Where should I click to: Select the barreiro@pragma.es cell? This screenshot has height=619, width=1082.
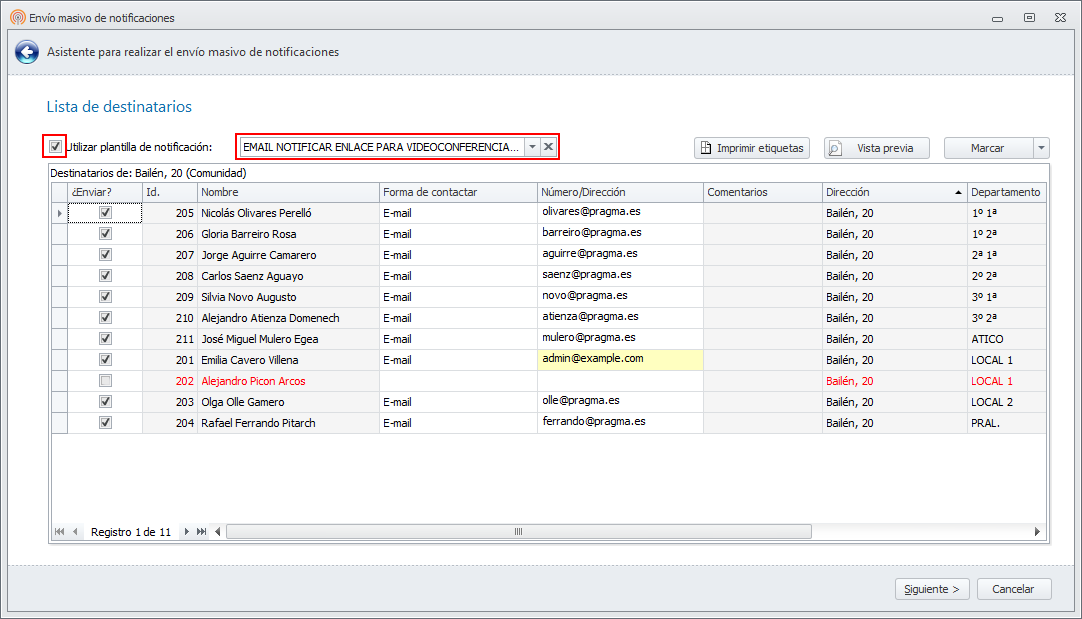[x=620, y=233]
